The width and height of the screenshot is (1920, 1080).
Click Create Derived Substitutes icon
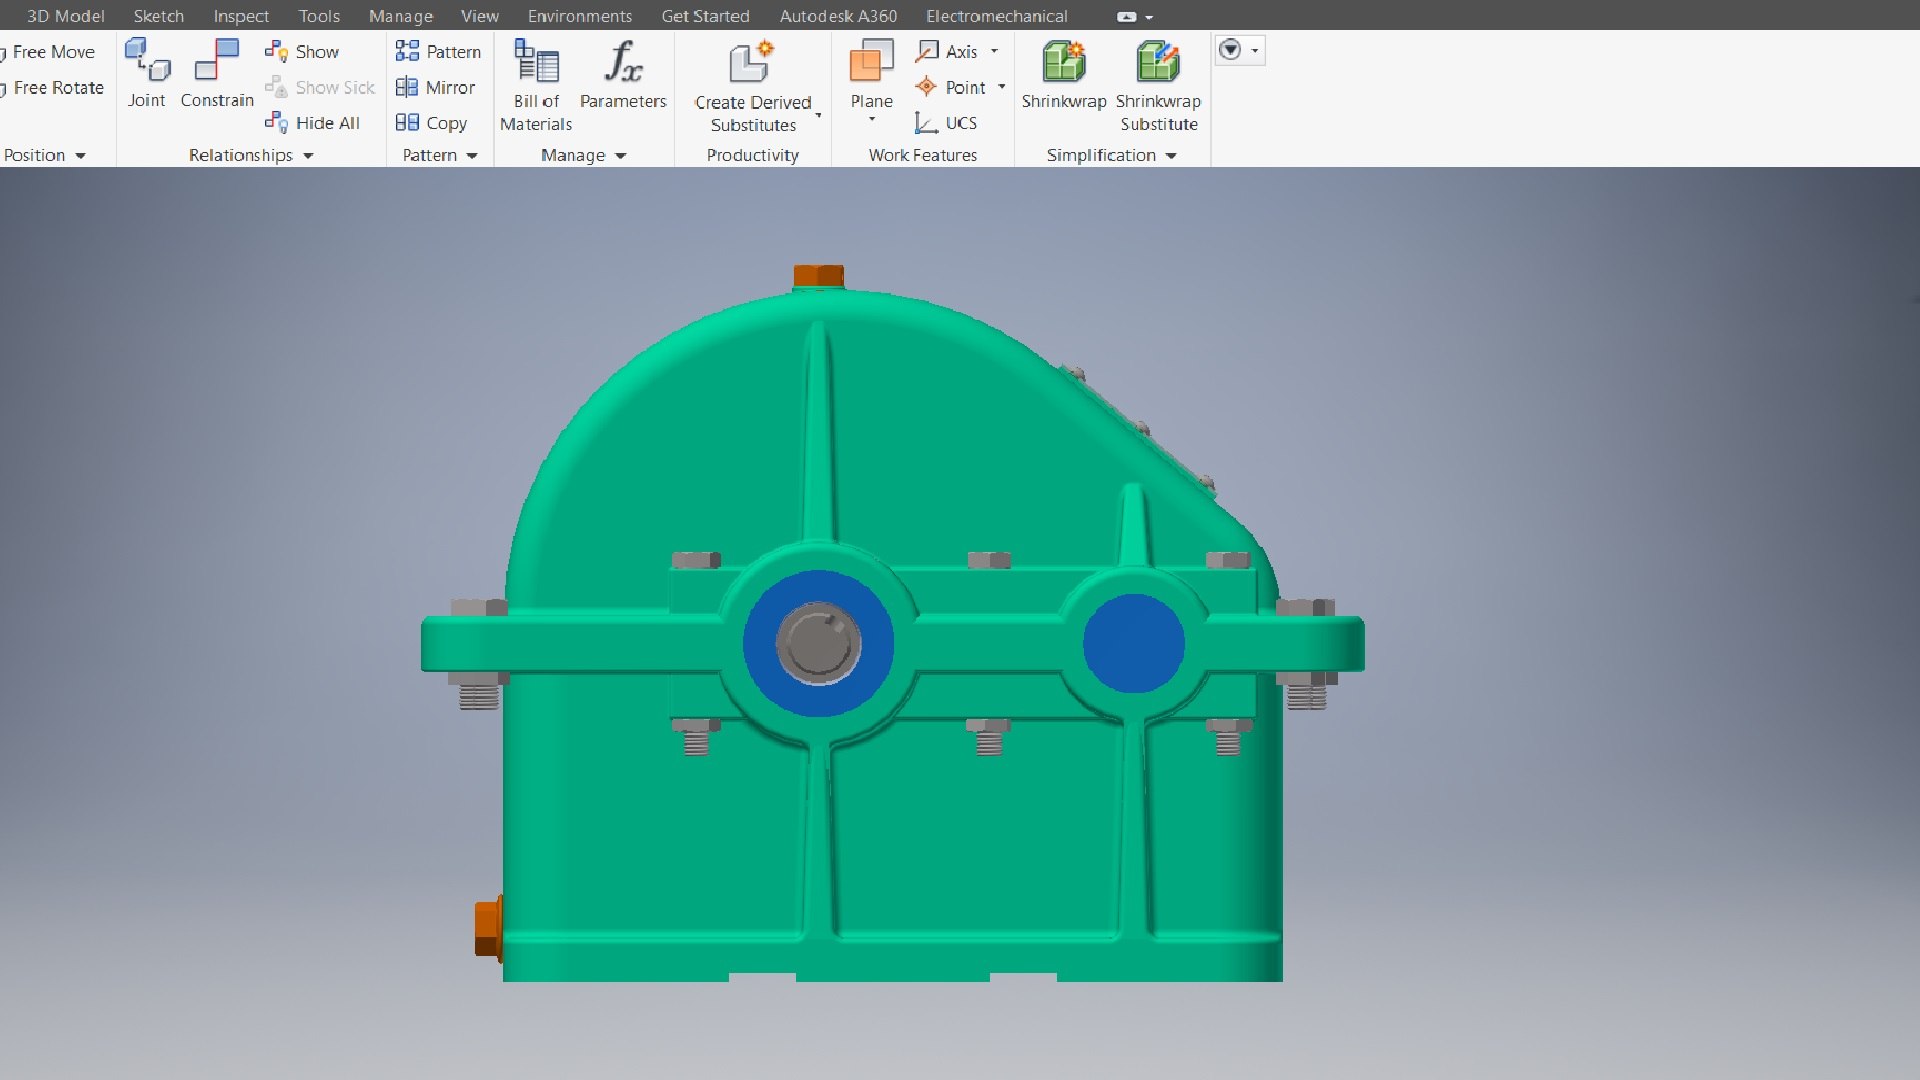pos(752,62)
